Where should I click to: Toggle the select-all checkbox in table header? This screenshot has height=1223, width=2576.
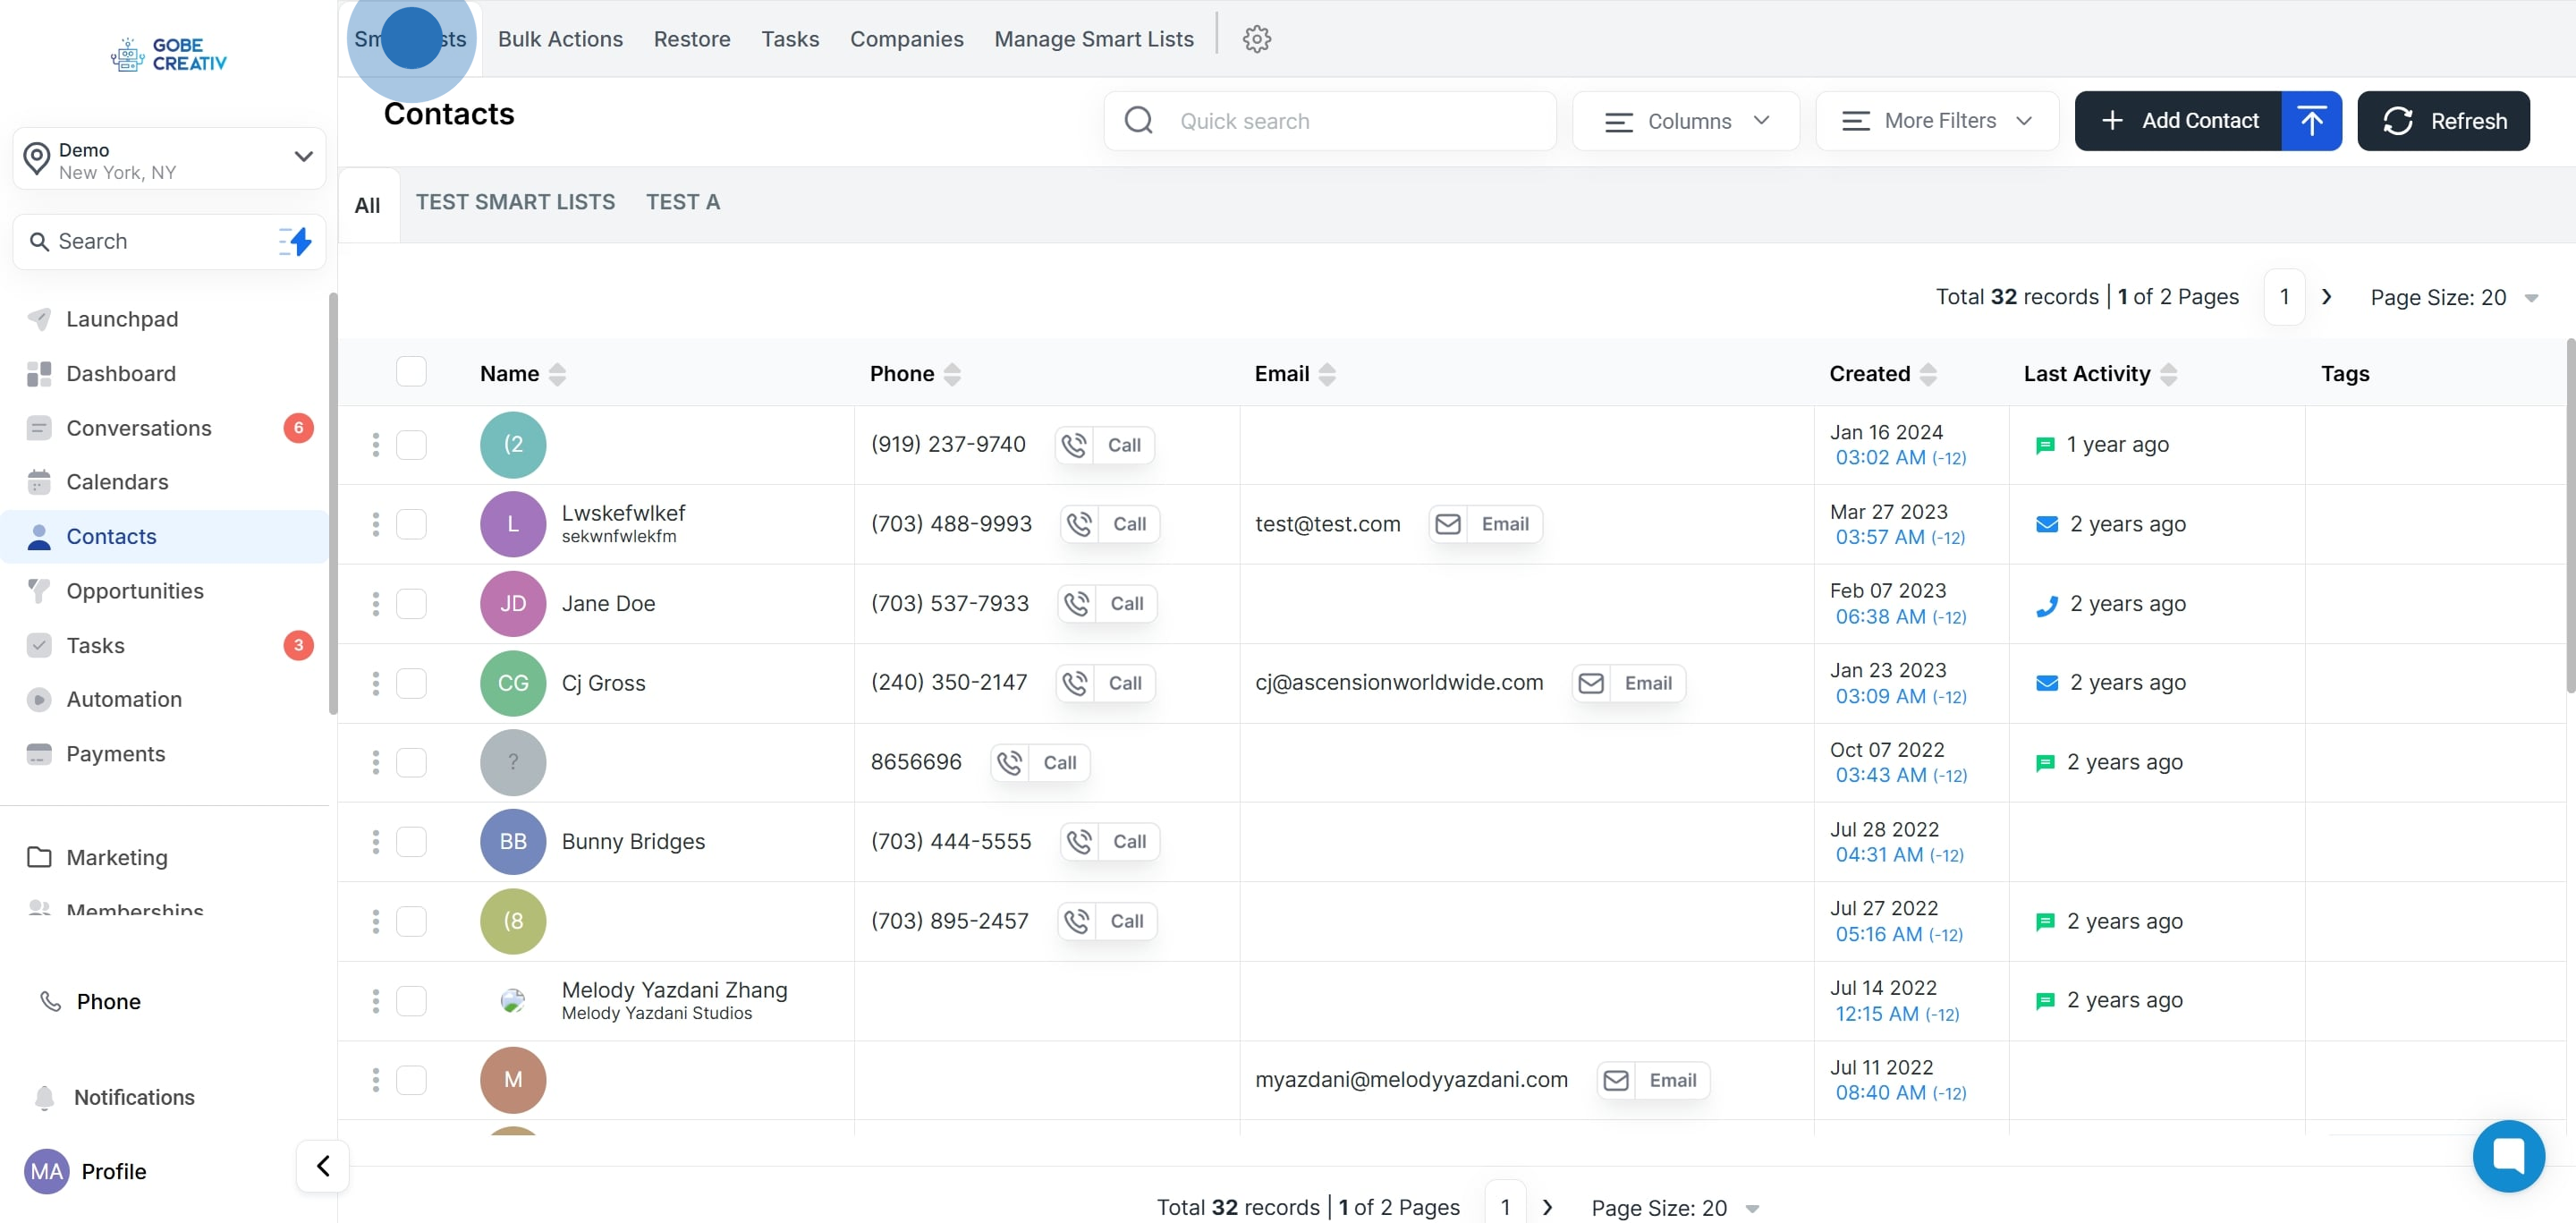point(411,372)
